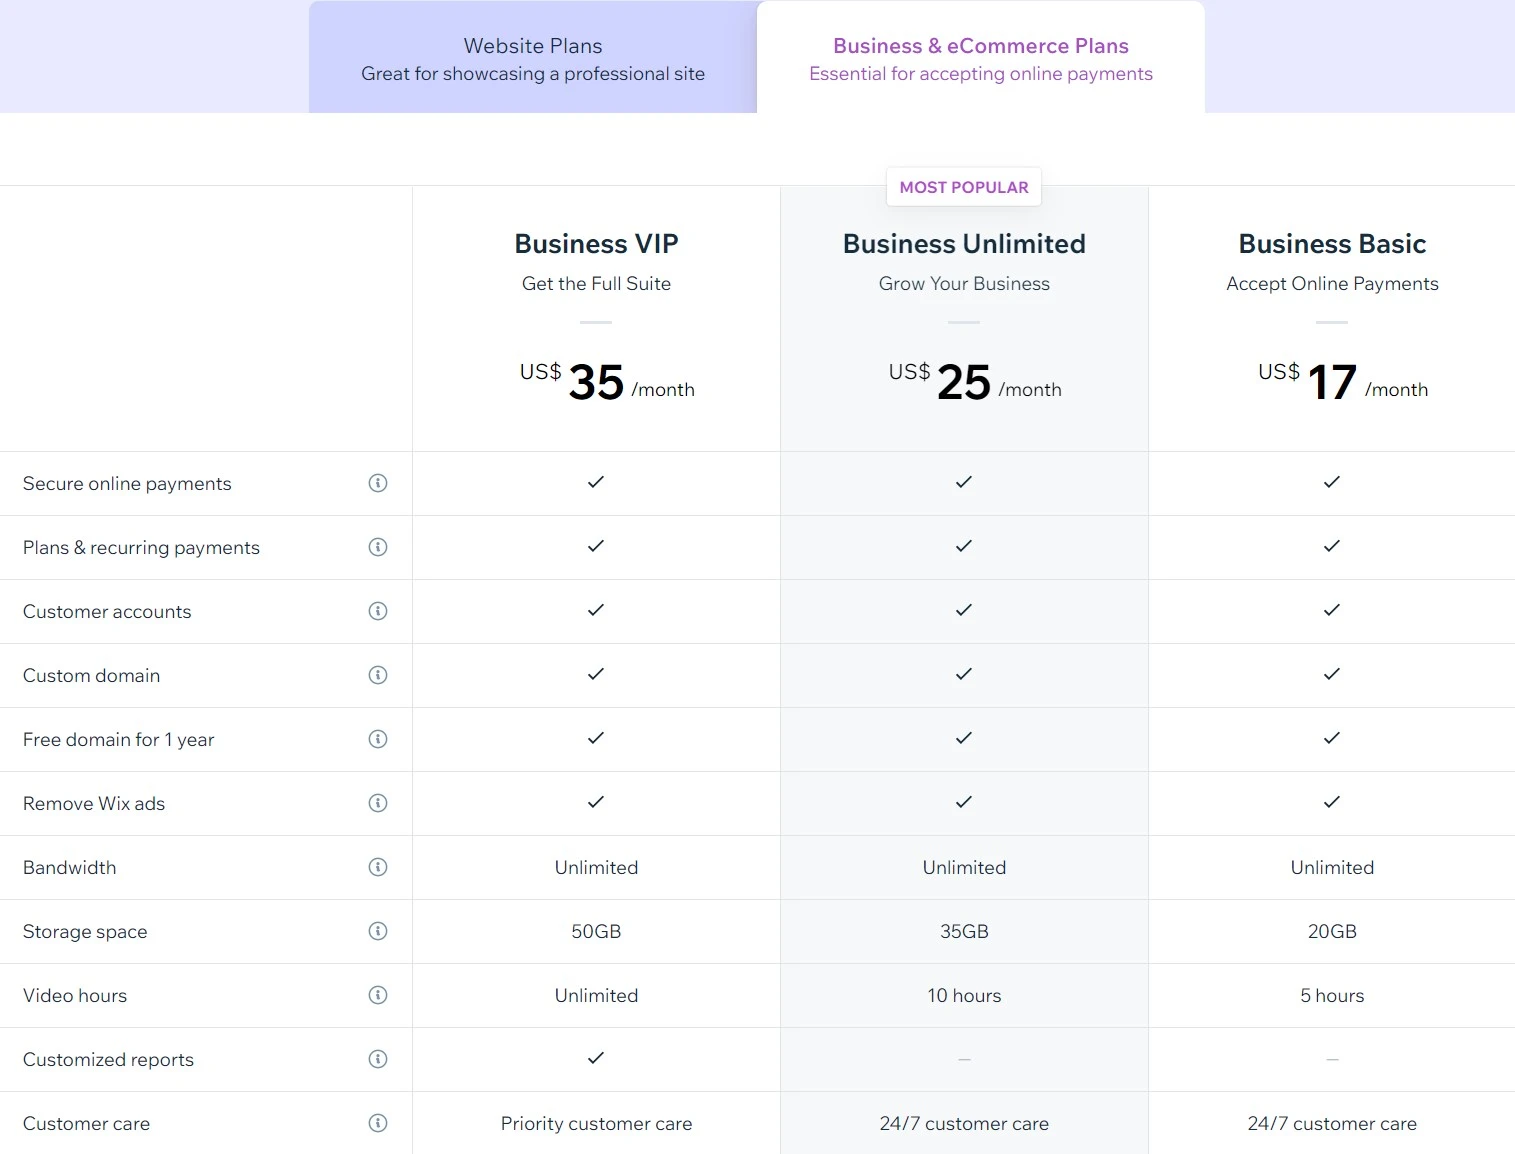Open the Plans & recurring payments info icon

[378, 547]
